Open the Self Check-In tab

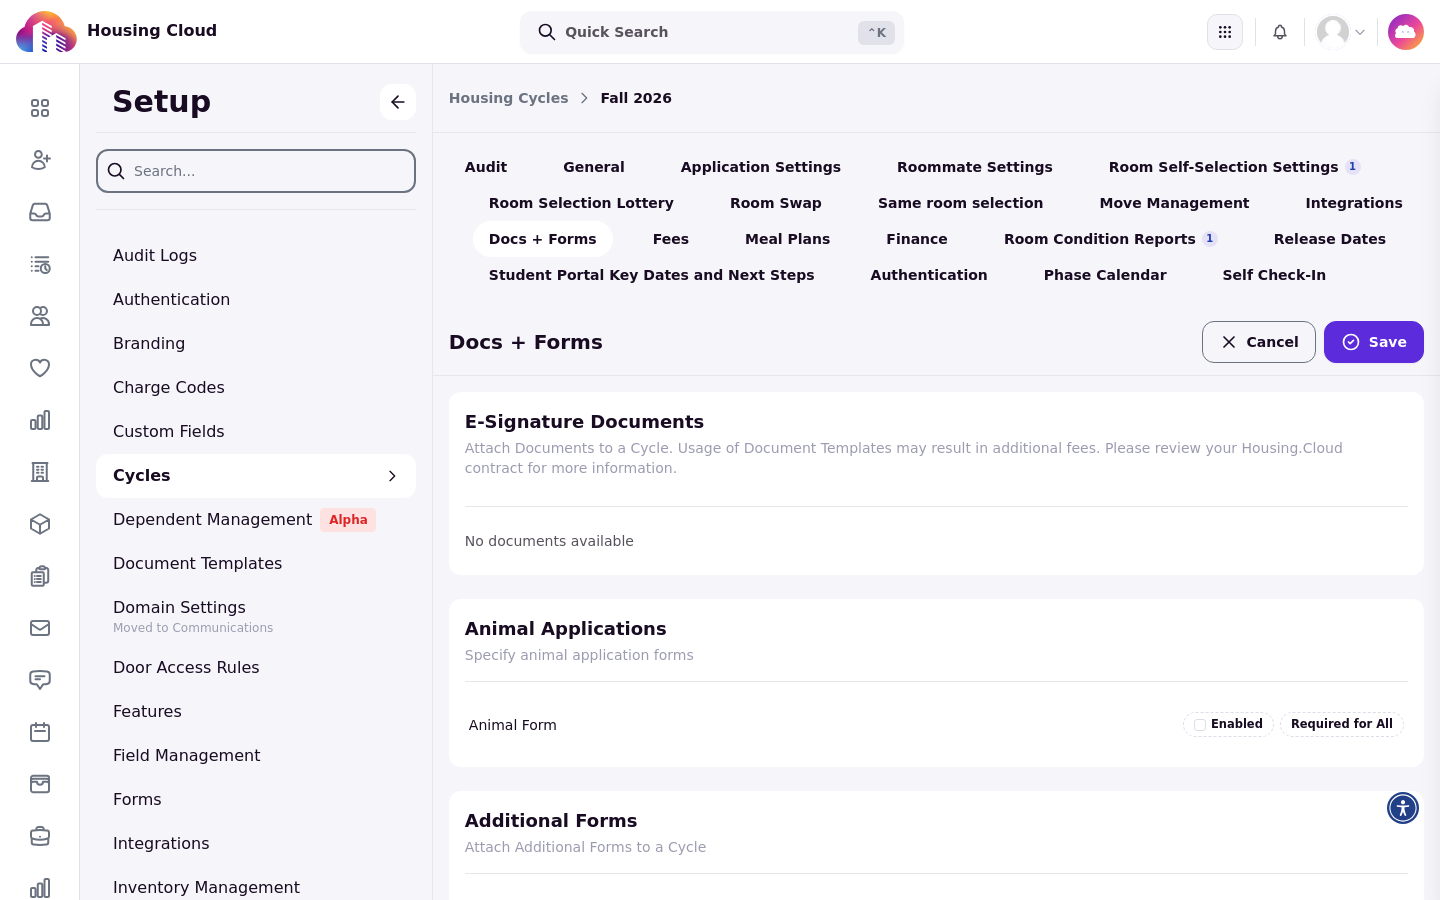pyautogui.click(x=1274, y=275)
